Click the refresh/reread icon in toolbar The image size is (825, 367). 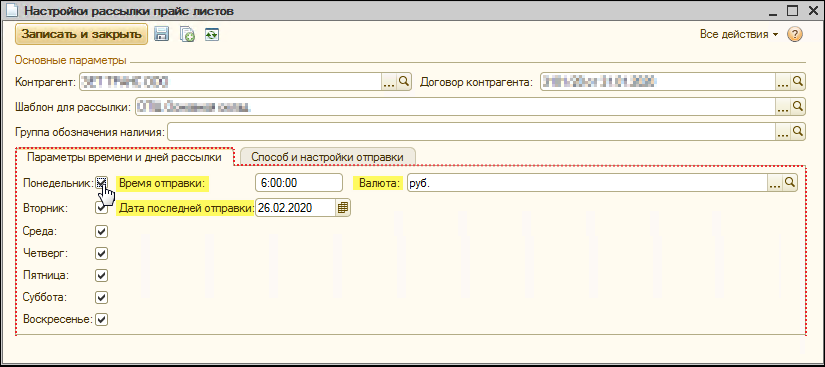(x=213, y=35)
